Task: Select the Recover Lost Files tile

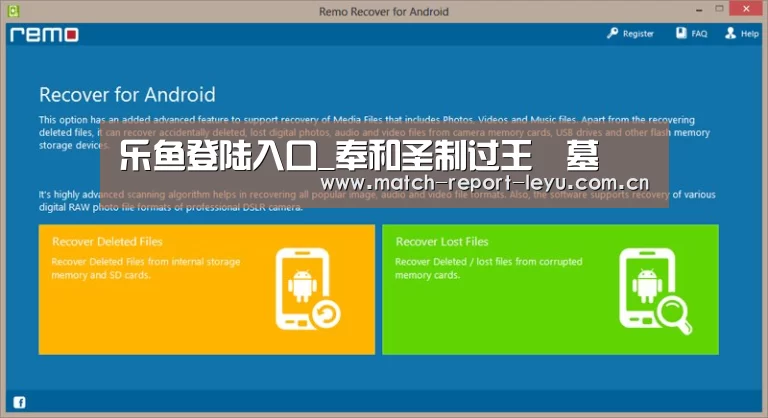Action: click(551, 290)
